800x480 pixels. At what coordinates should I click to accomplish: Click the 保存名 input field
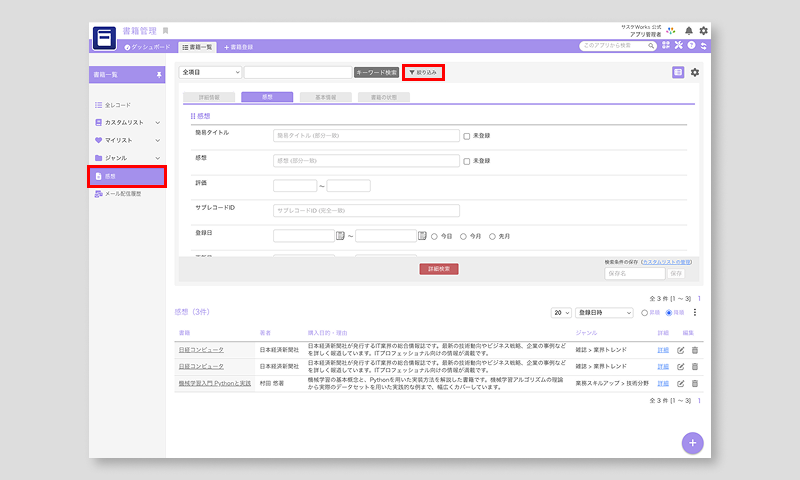(x=635, y=273)
